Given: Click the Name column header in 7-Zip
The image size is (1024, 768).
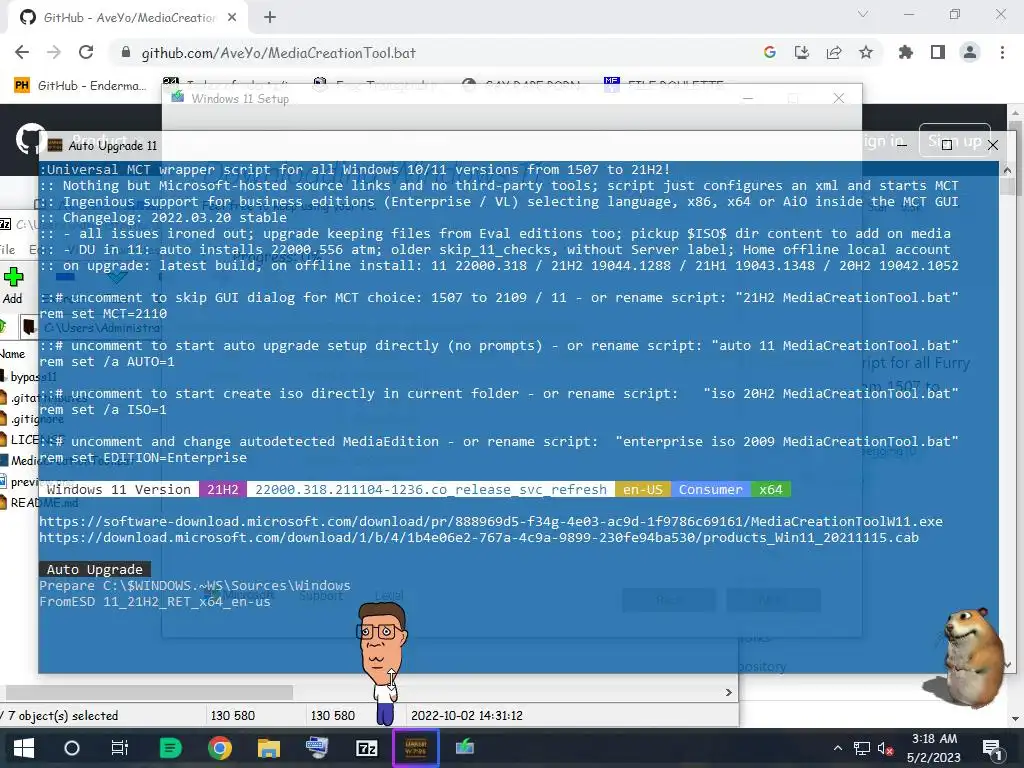Looking at the screenshot, I should [12, 353].
